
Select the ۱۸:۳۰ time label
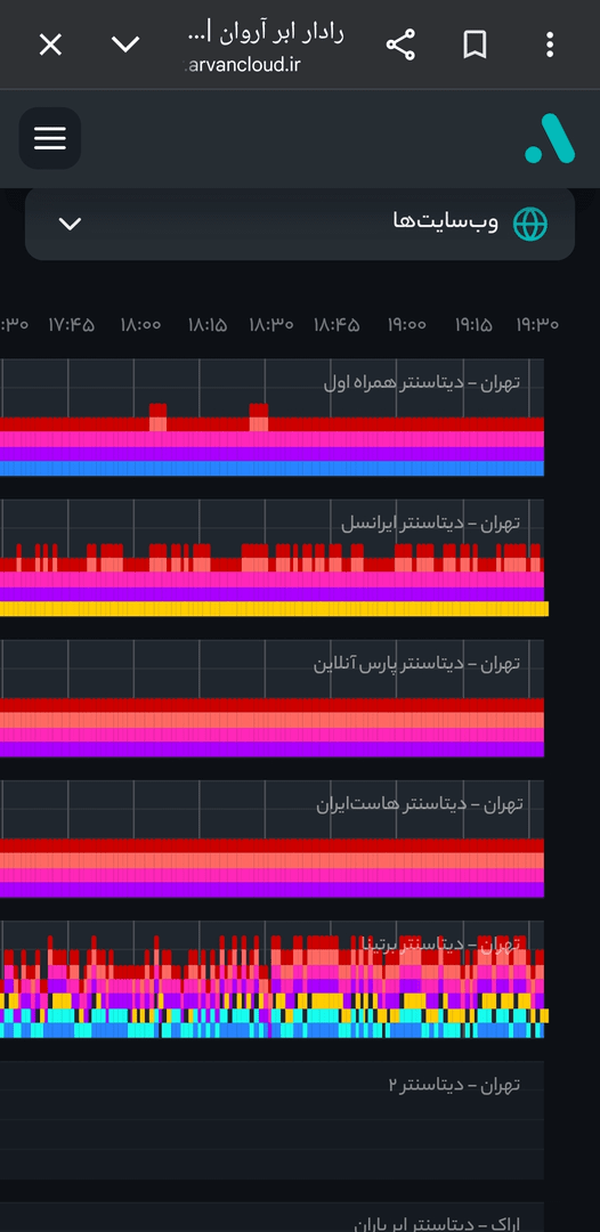tap(271, 324)
